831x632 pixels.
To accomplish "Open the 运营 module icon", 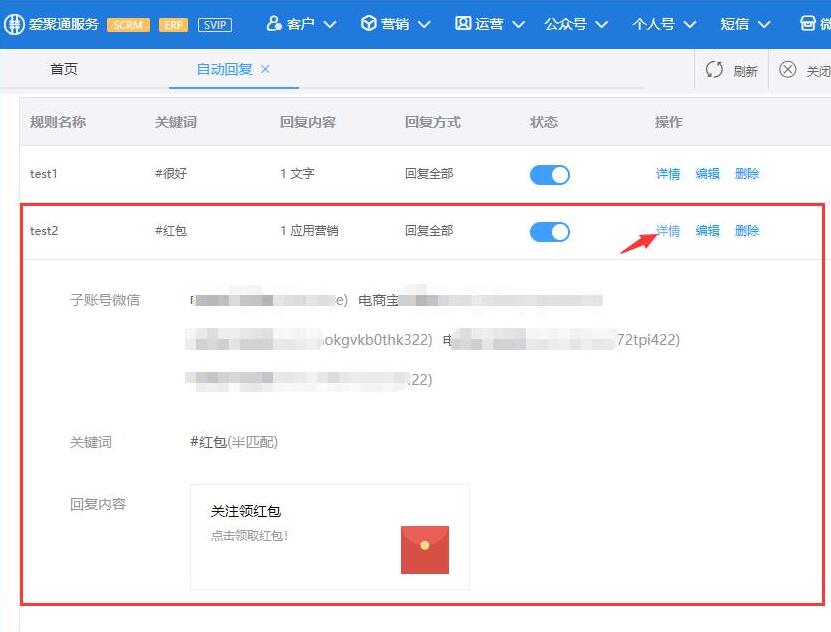I will [464, 21].
